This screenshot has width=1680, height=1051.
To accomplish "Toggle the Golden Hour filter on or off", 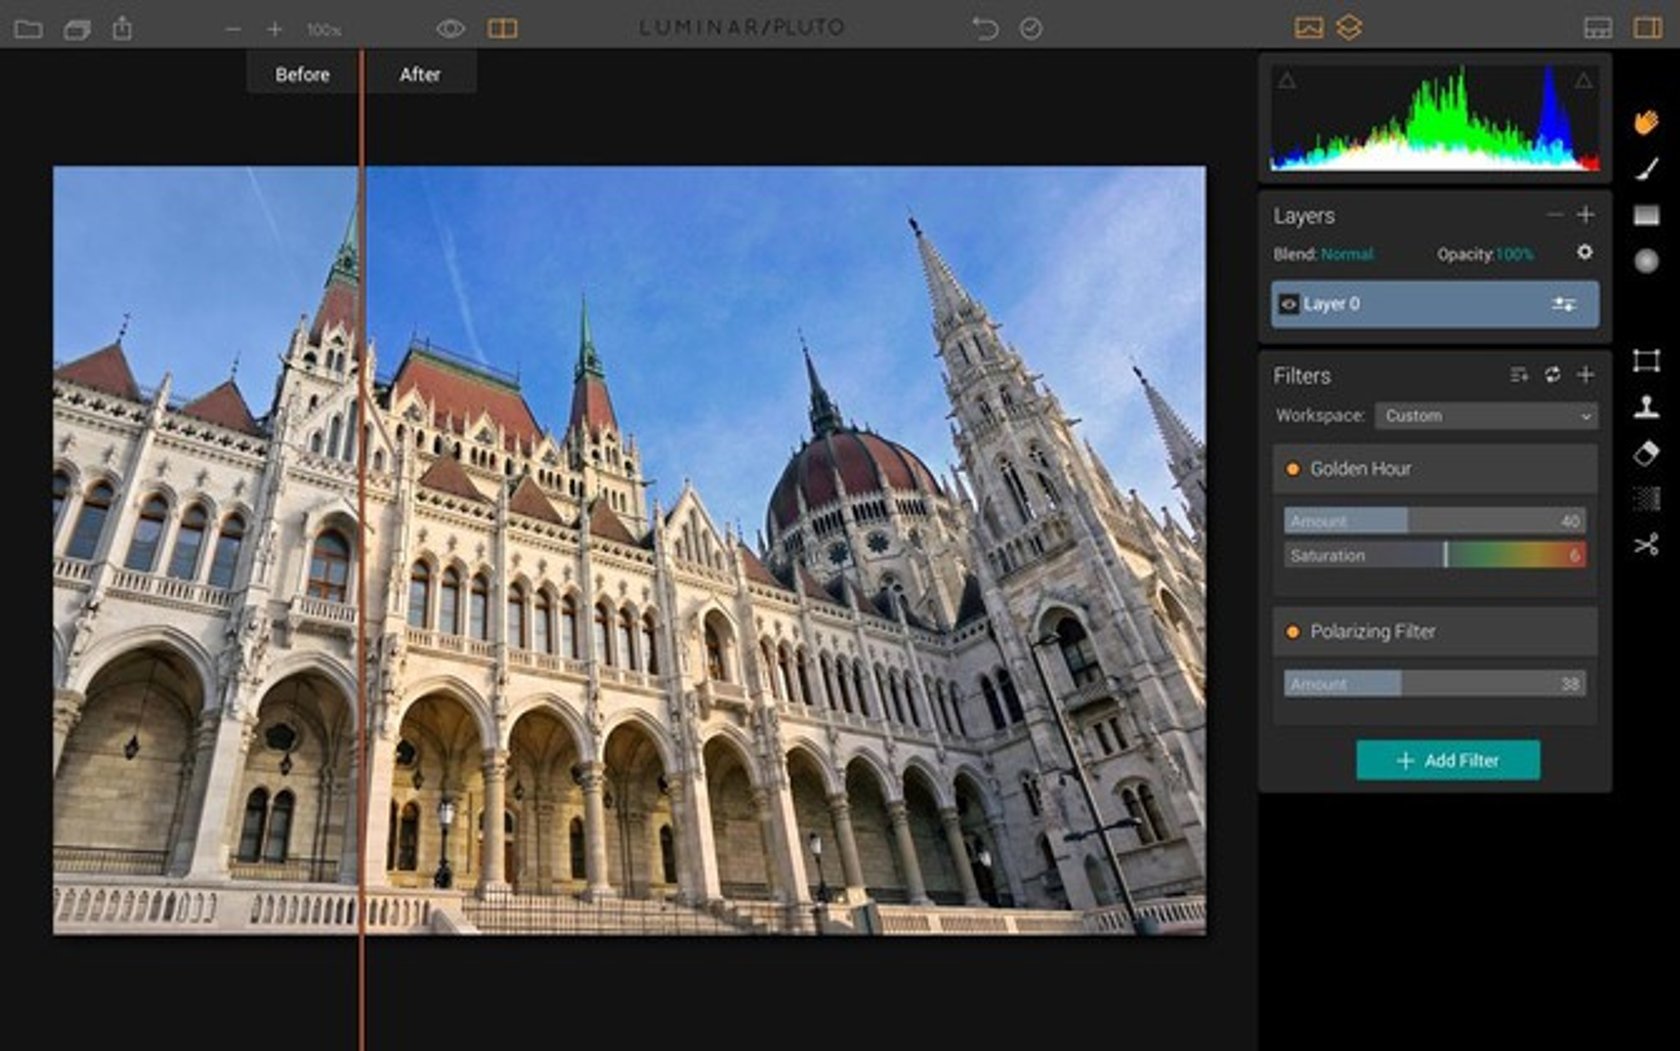I will tap(1293, 468).
